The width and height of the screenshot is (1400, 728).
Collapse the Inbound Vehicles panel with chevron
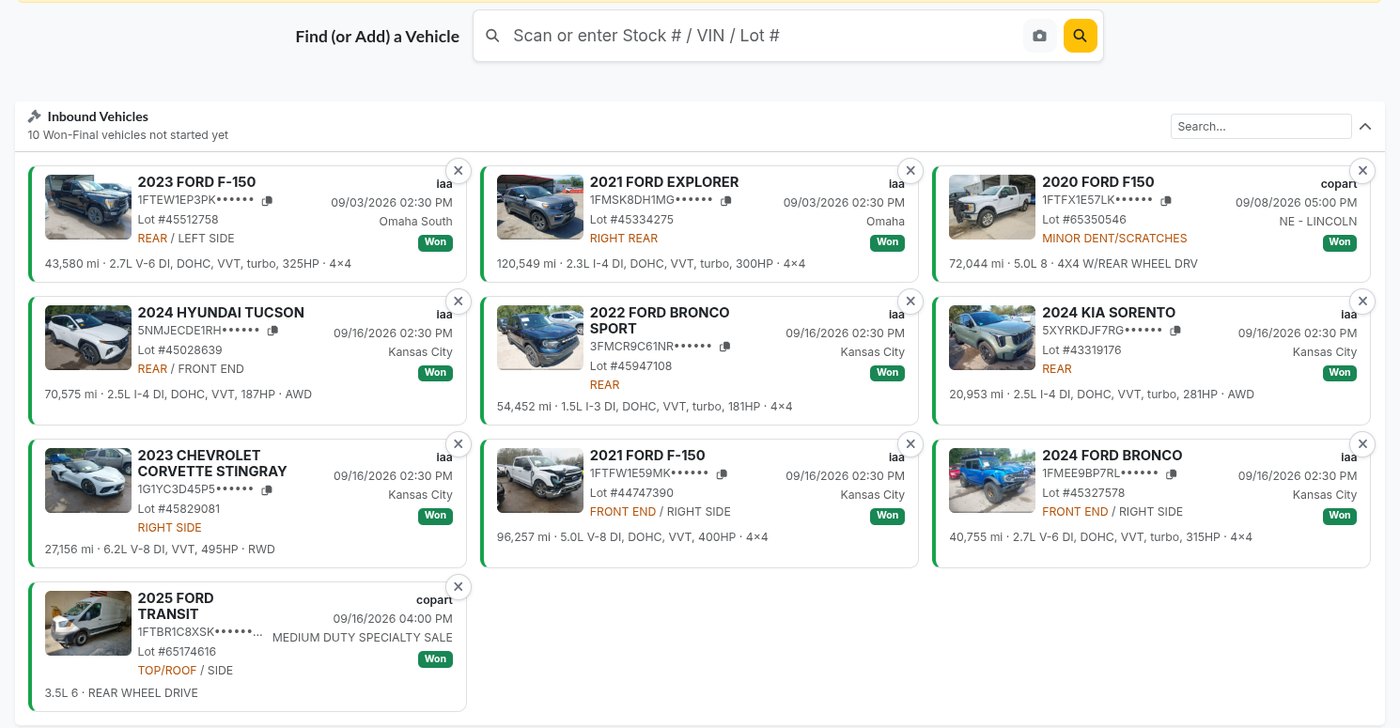[1365, 126]
